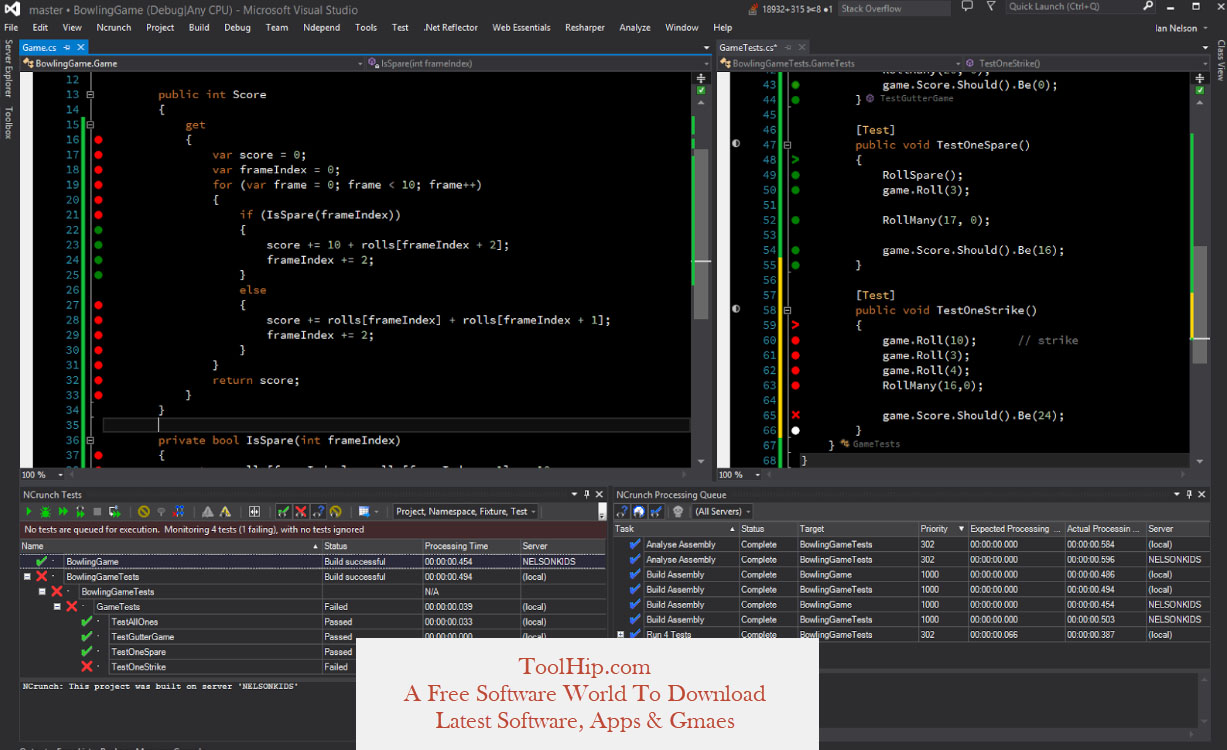Image resolution: width=1227 pixels, height=750 pixels.
Task: Click the red arrow marker on line 59
Action: pyautogui.click(x=796, y=325)
